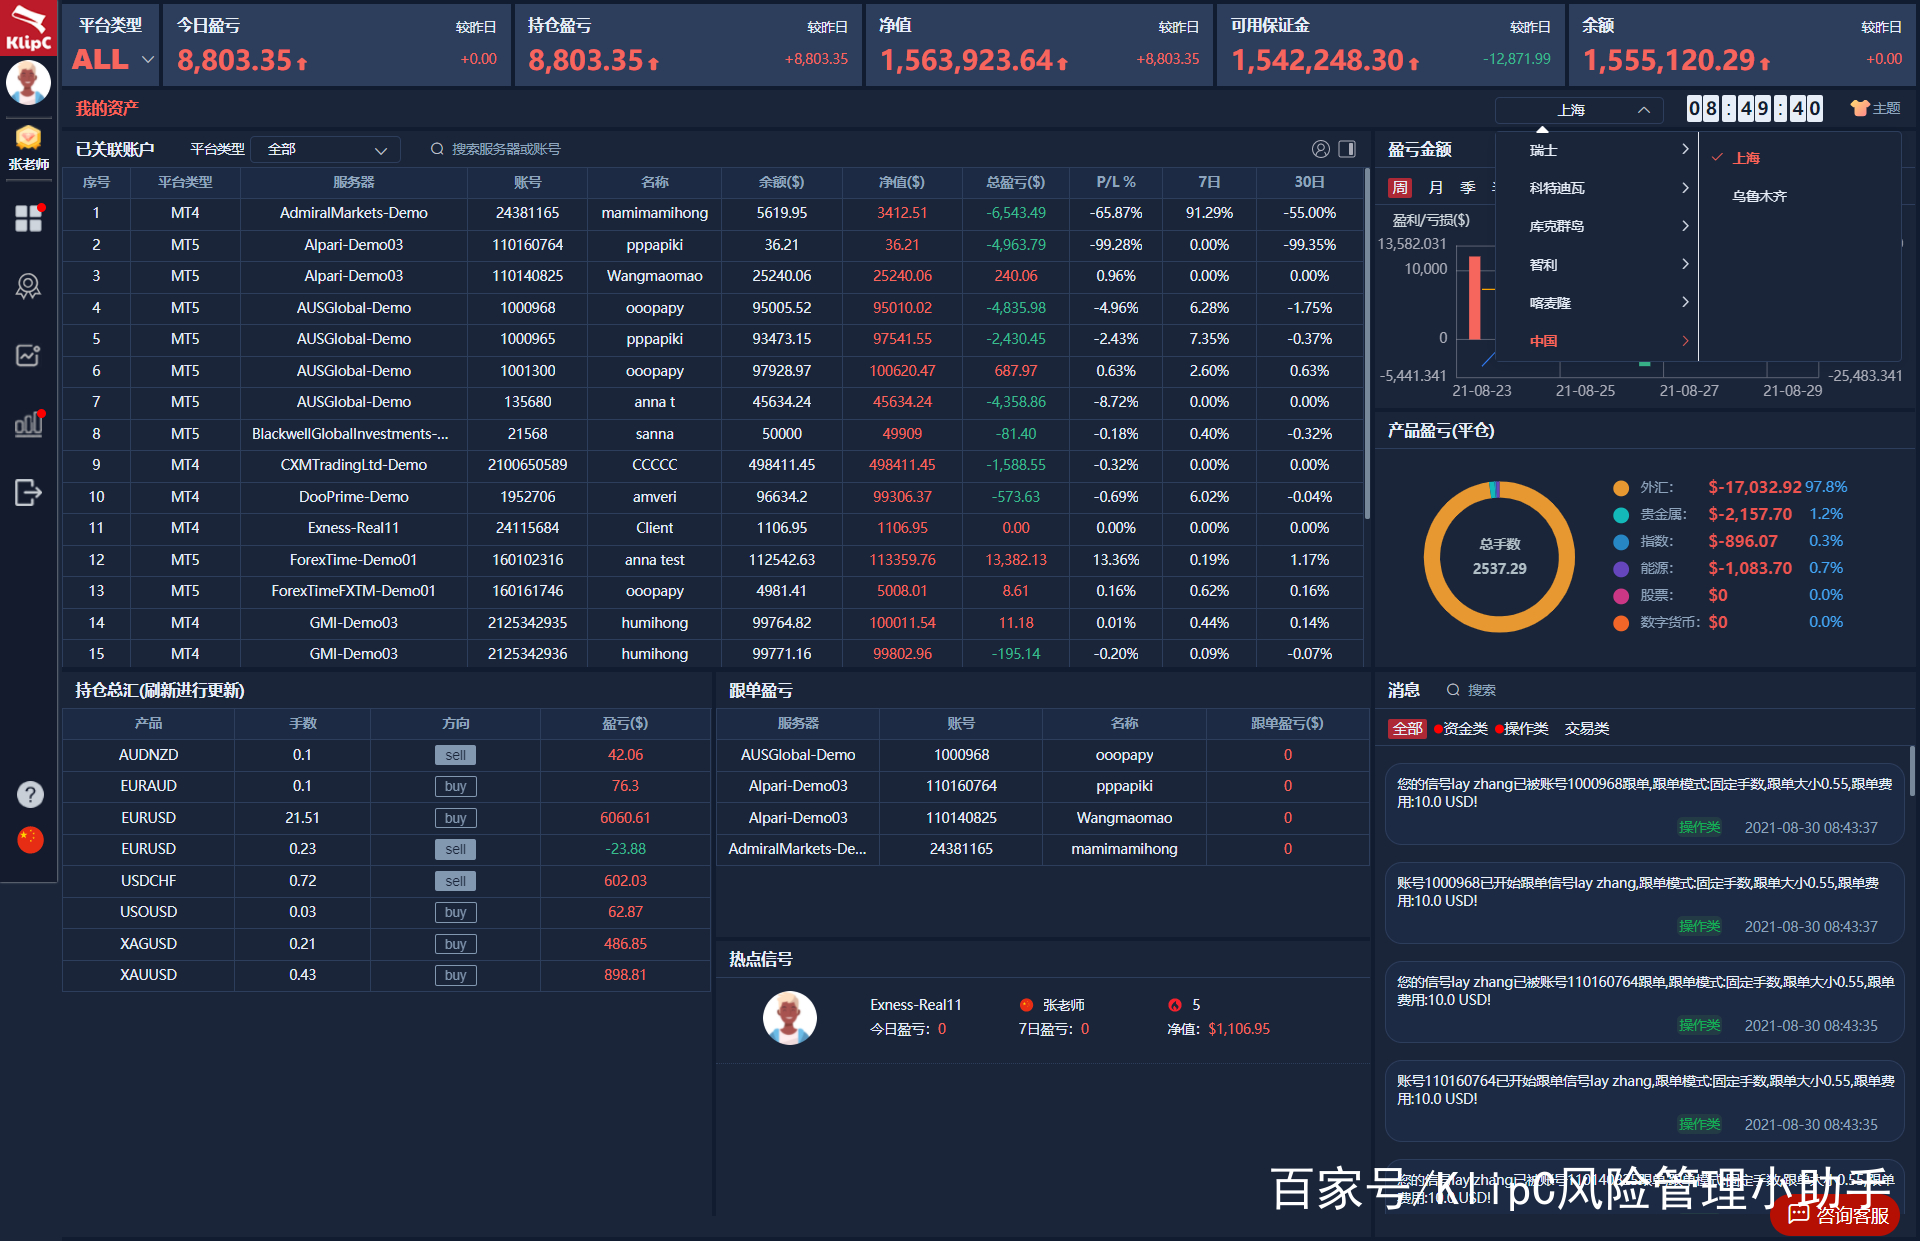The width and height of the screenshot is (1920, 1241).
Task: Click the 张老师 VIP badge icon
Action: click(x=28, y=137)
